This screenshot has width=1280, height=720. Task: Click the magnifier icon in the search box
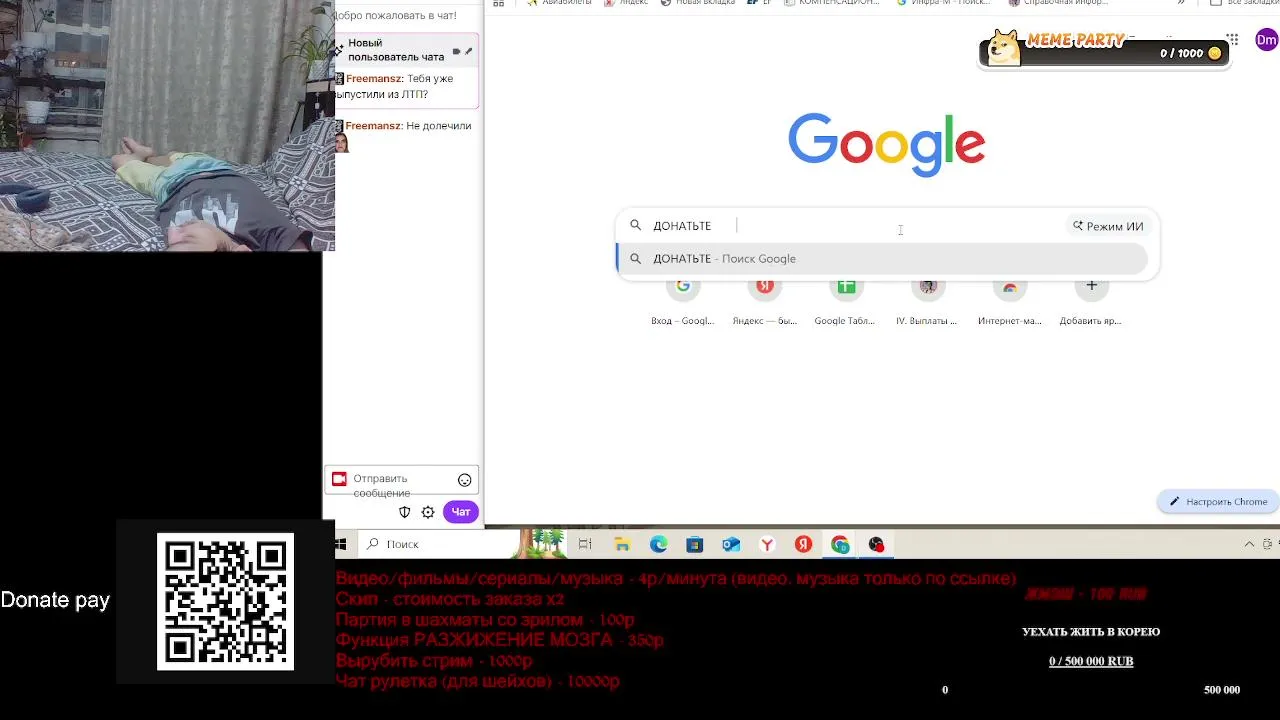(635, 226)
